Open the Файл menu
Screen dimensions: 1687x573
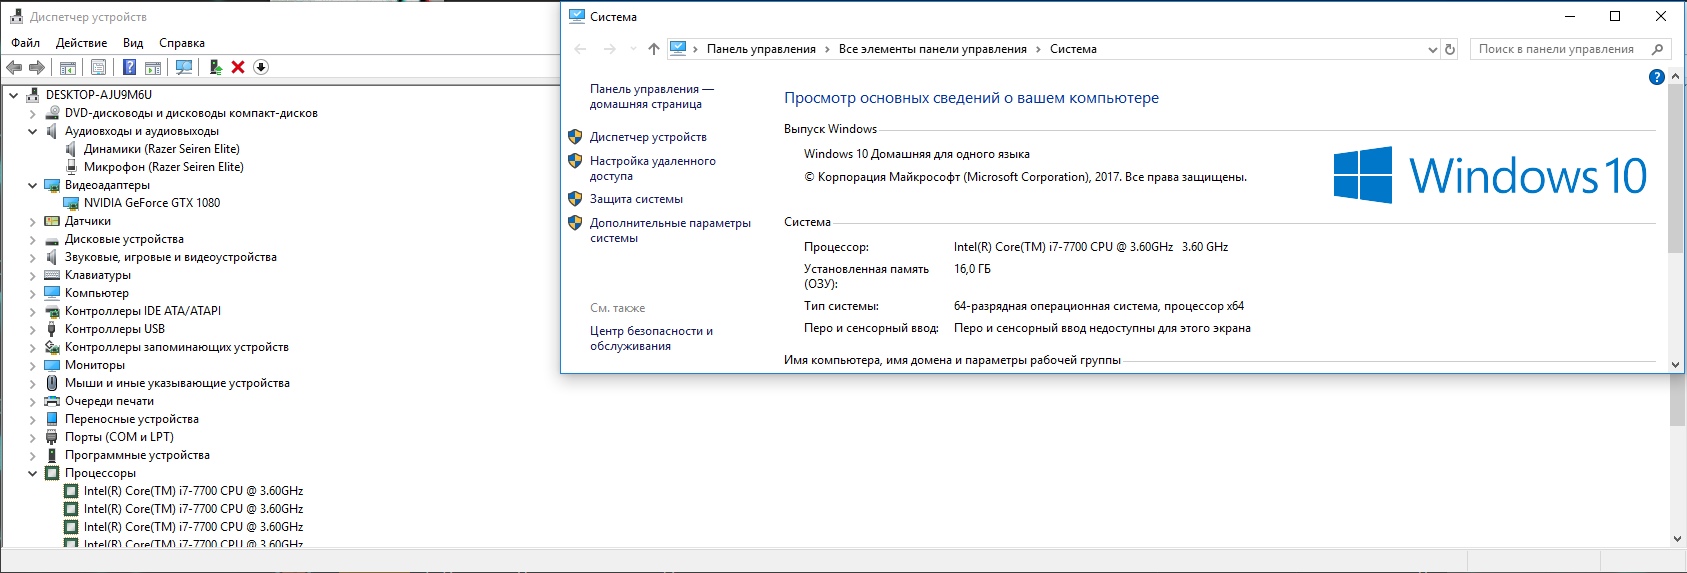click(x=26, y=43)
